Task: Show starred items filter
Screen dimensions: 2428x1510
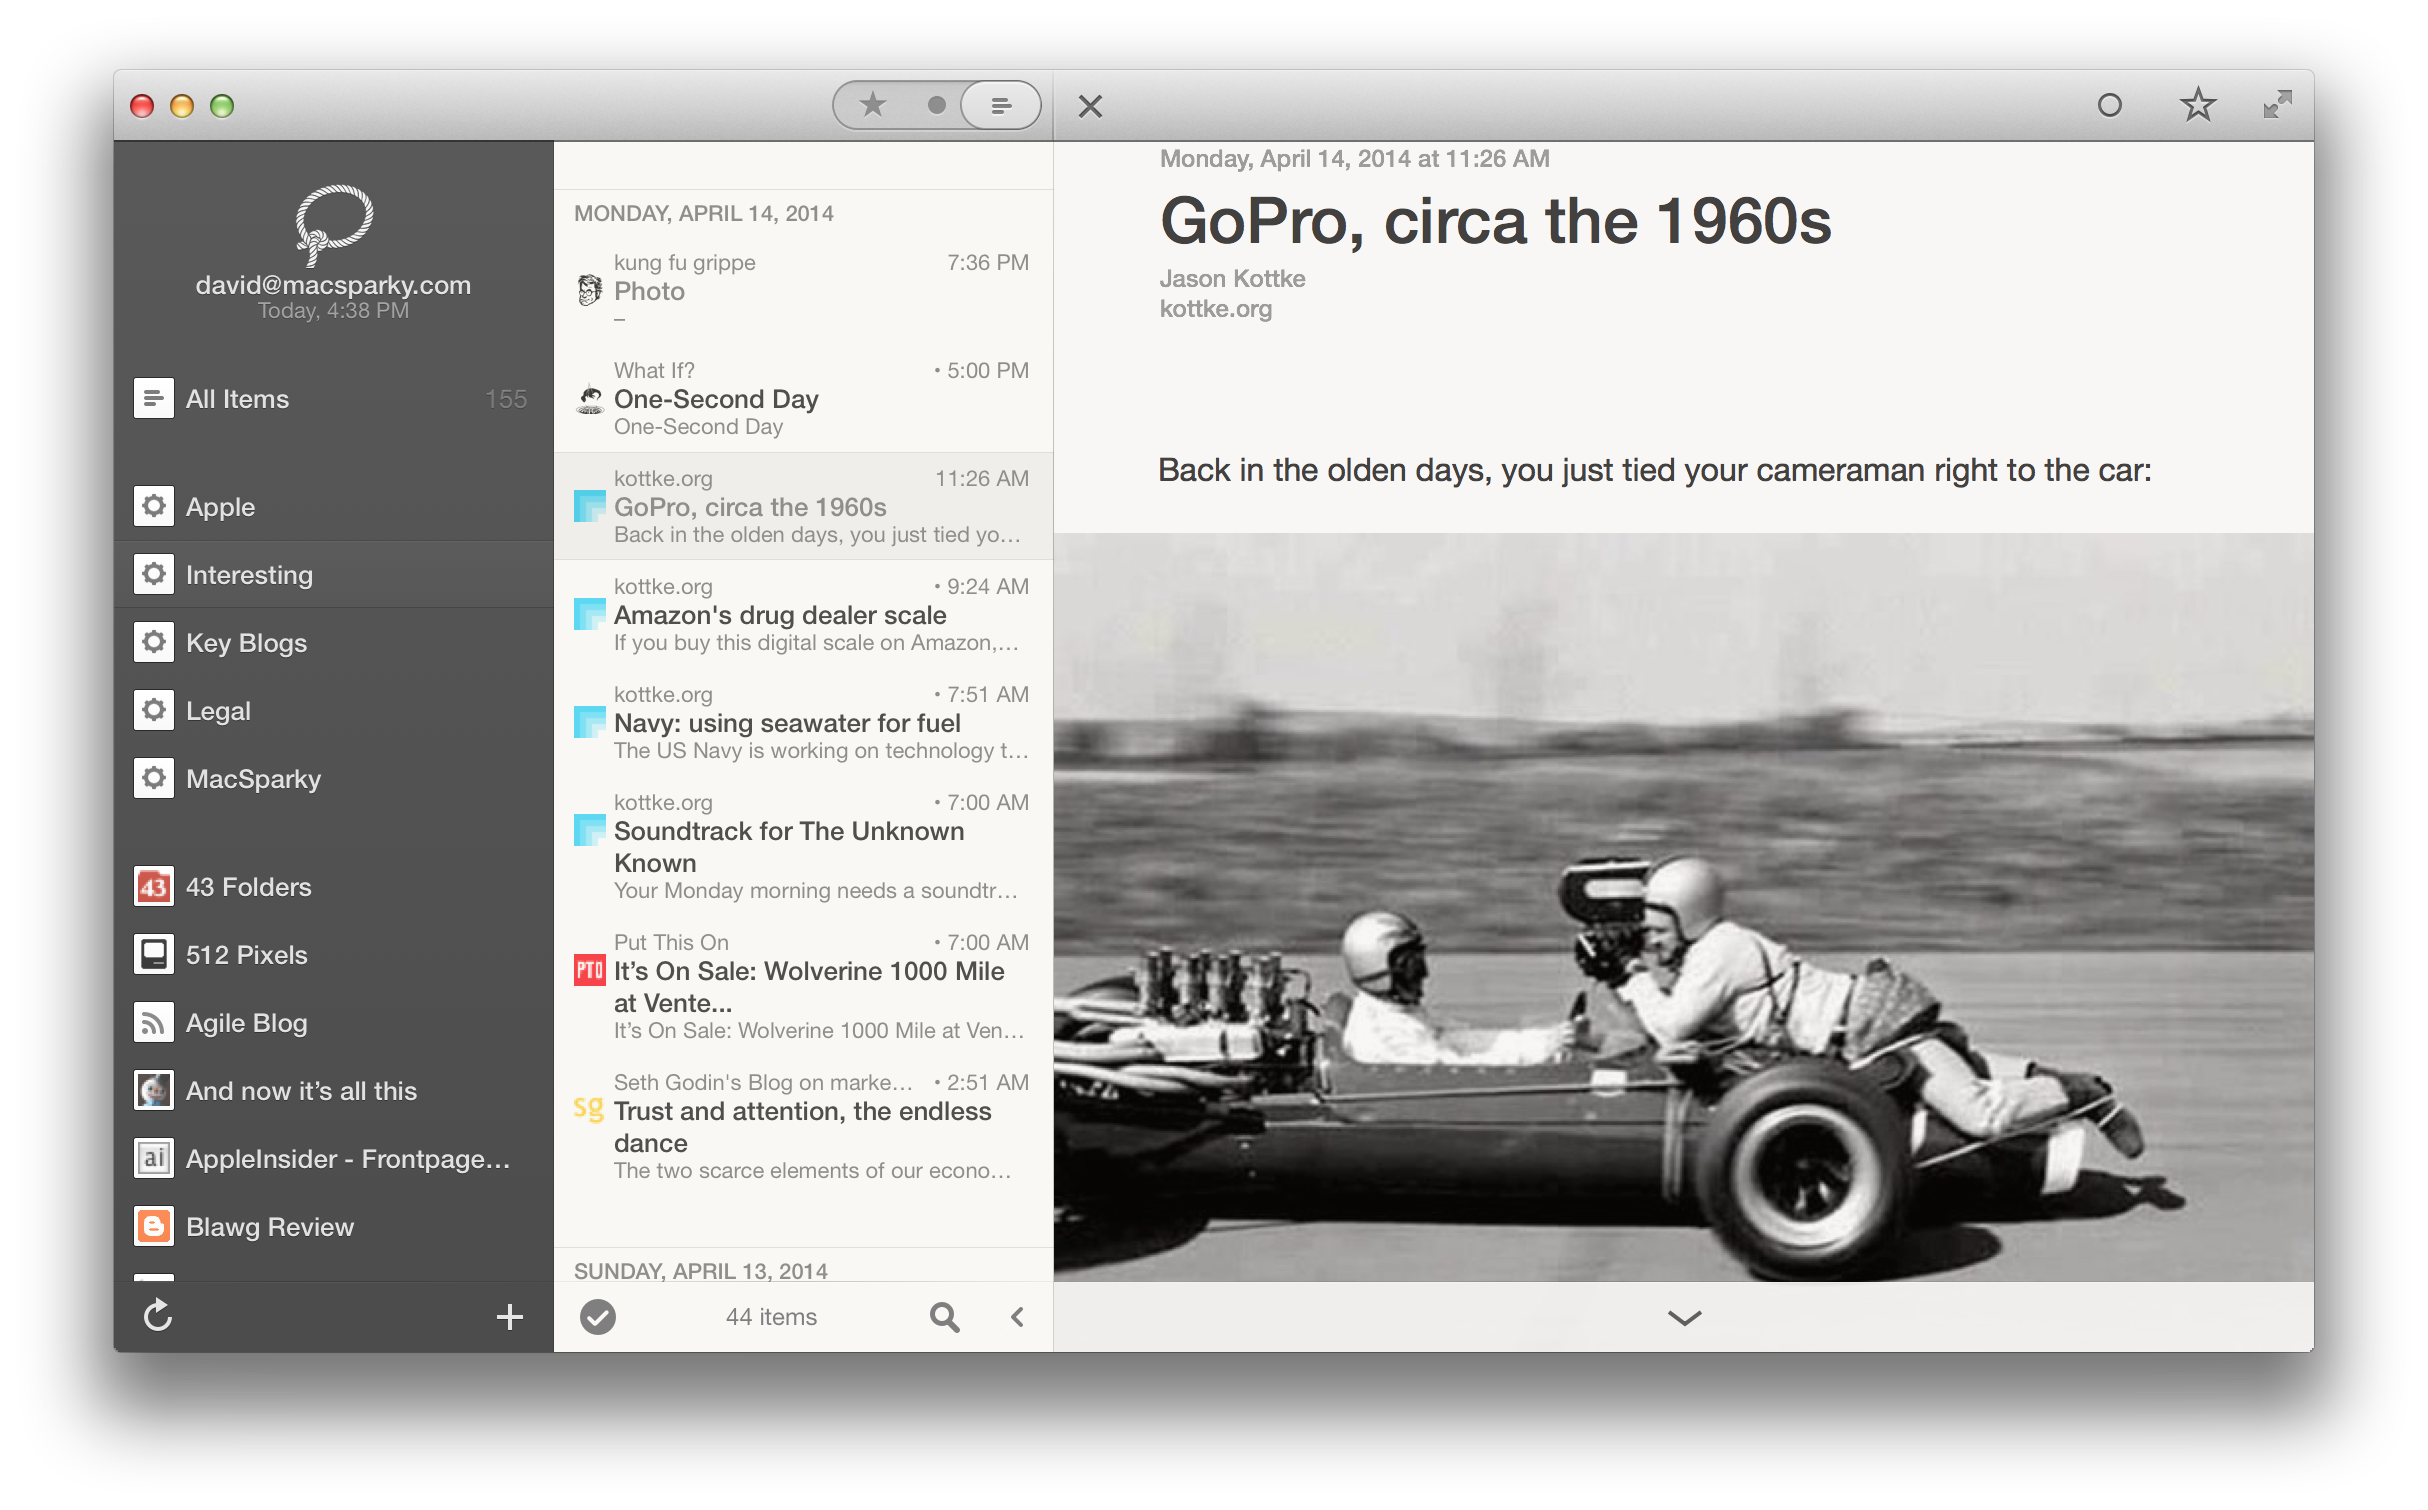Action: [873, 105]
